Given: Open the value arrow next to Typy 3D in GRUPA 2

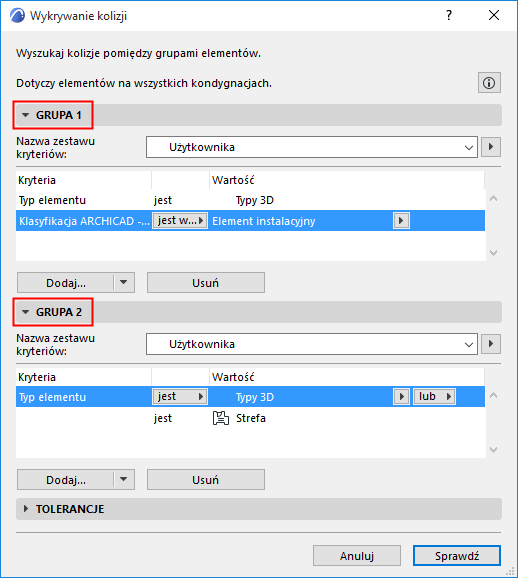Looking at the screenshot, I should tap(401, 397).
